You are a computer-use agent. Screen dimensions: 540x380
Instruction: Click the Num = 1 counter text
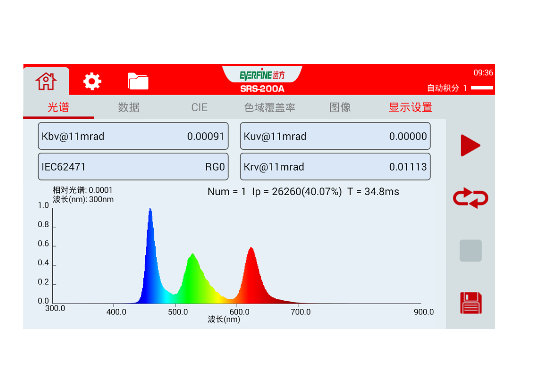tap(226, 192)
